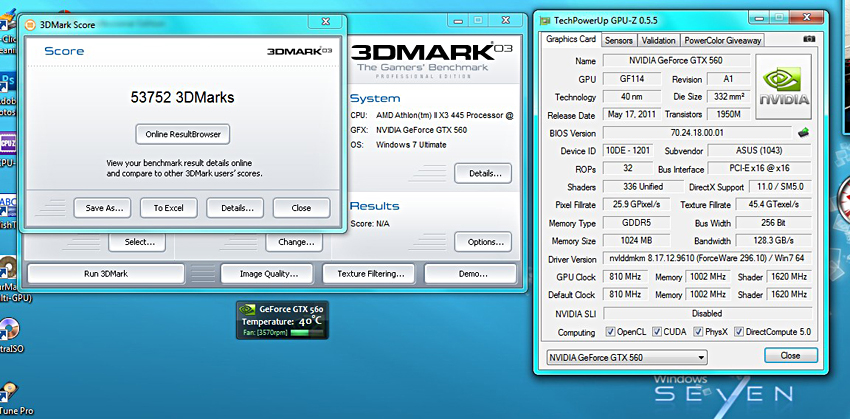
Task: Open the ABC desktop shortcut icon
Action: (x=8, y=211)
